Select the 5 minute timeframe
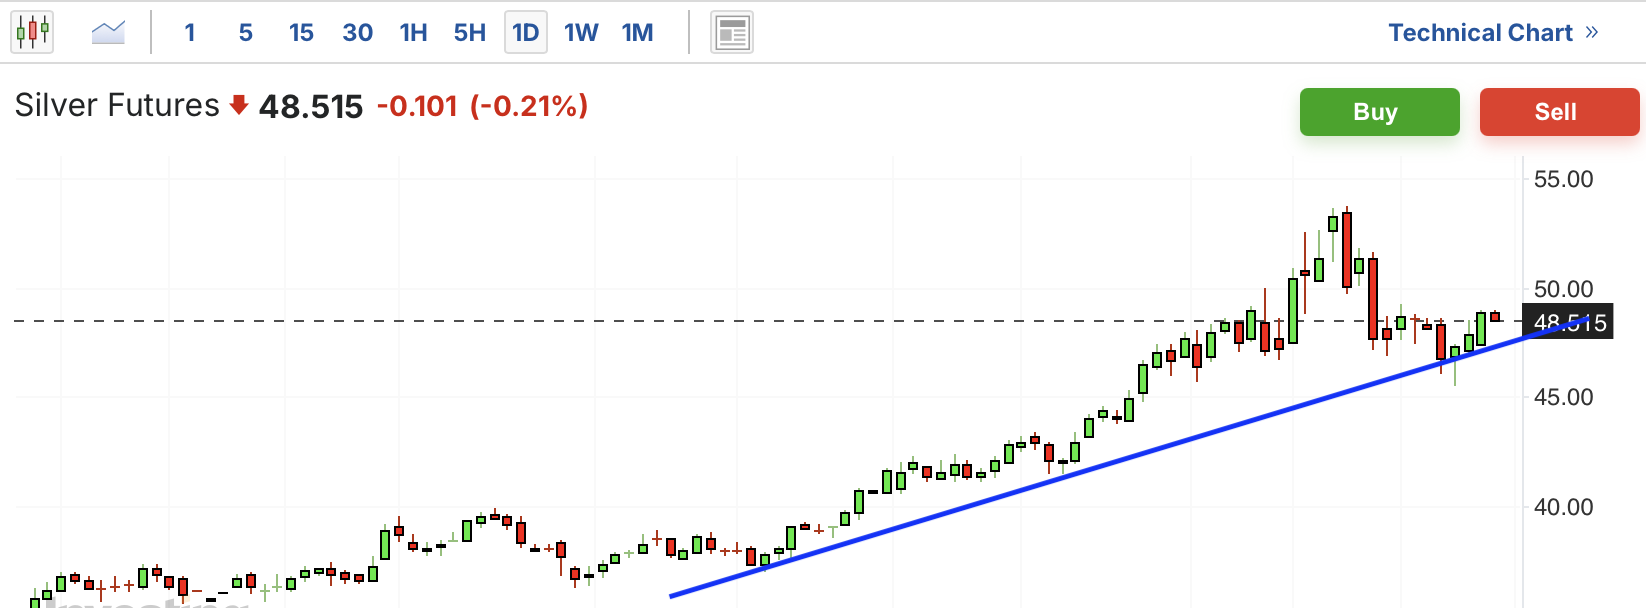The width and height of the screenshot is (1646, 608). (x=246, y=33)
